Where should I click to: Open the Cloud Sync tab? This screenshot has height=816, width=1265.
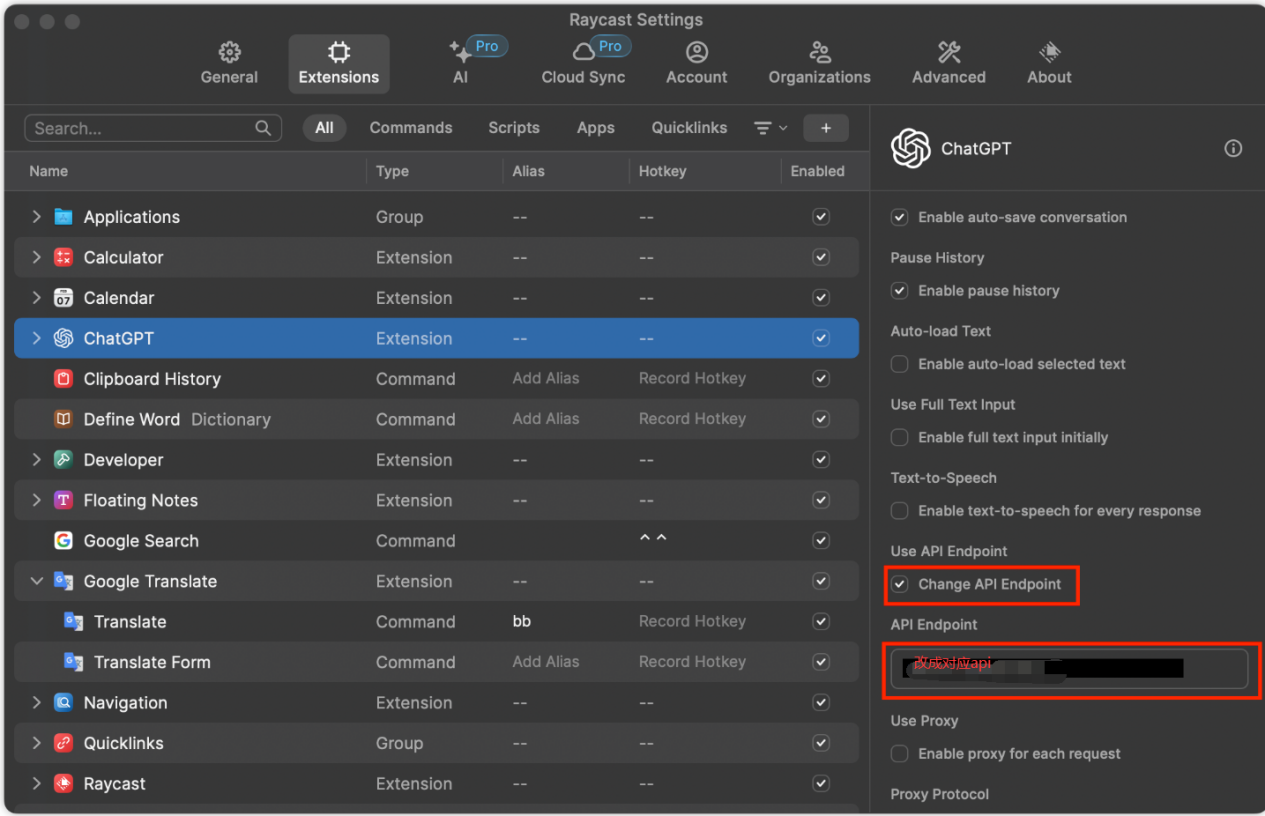583,63
